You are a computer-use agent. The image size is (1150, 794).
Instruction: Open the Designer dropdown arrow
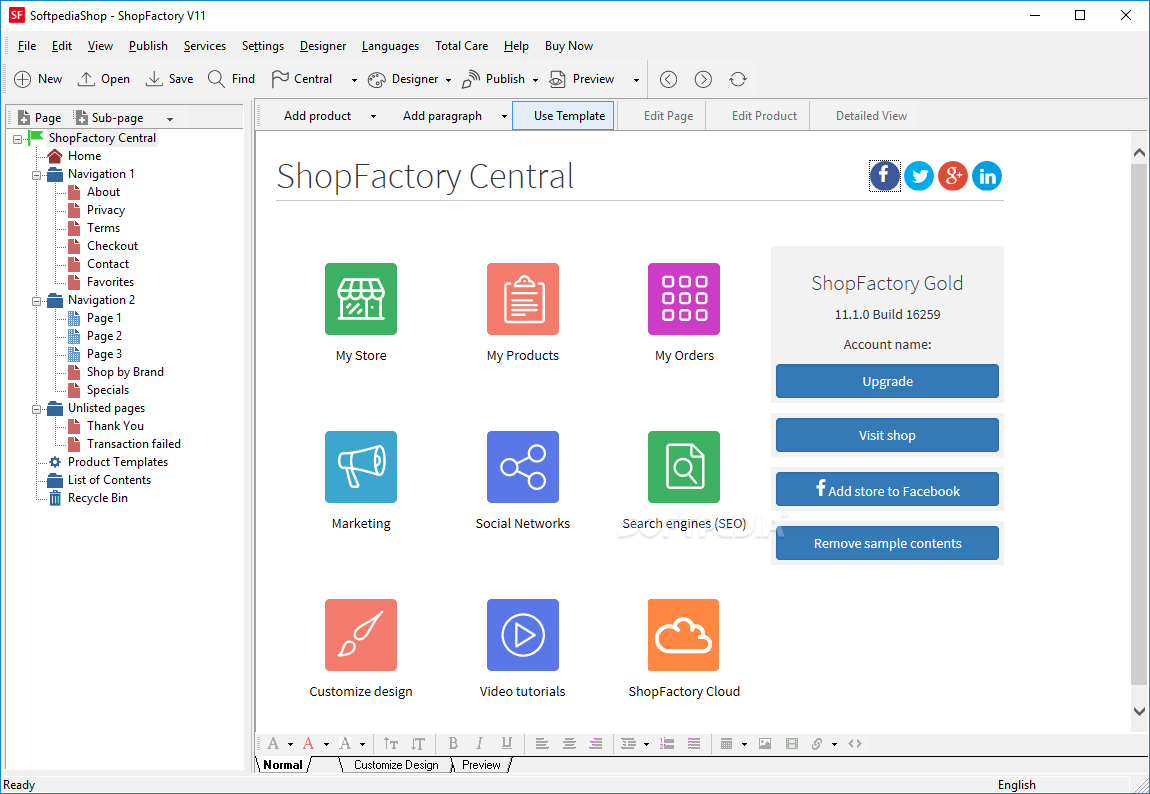448,80
